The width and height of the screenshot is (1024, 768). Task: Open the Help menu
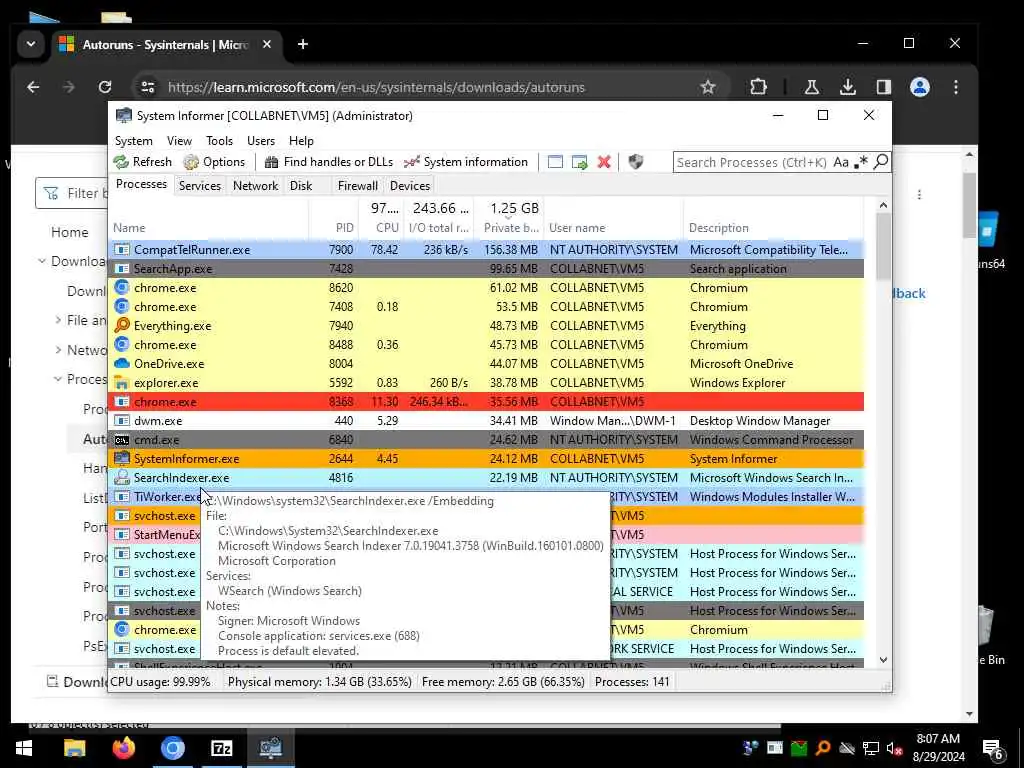pyautogui.click(x=301, y=141)
